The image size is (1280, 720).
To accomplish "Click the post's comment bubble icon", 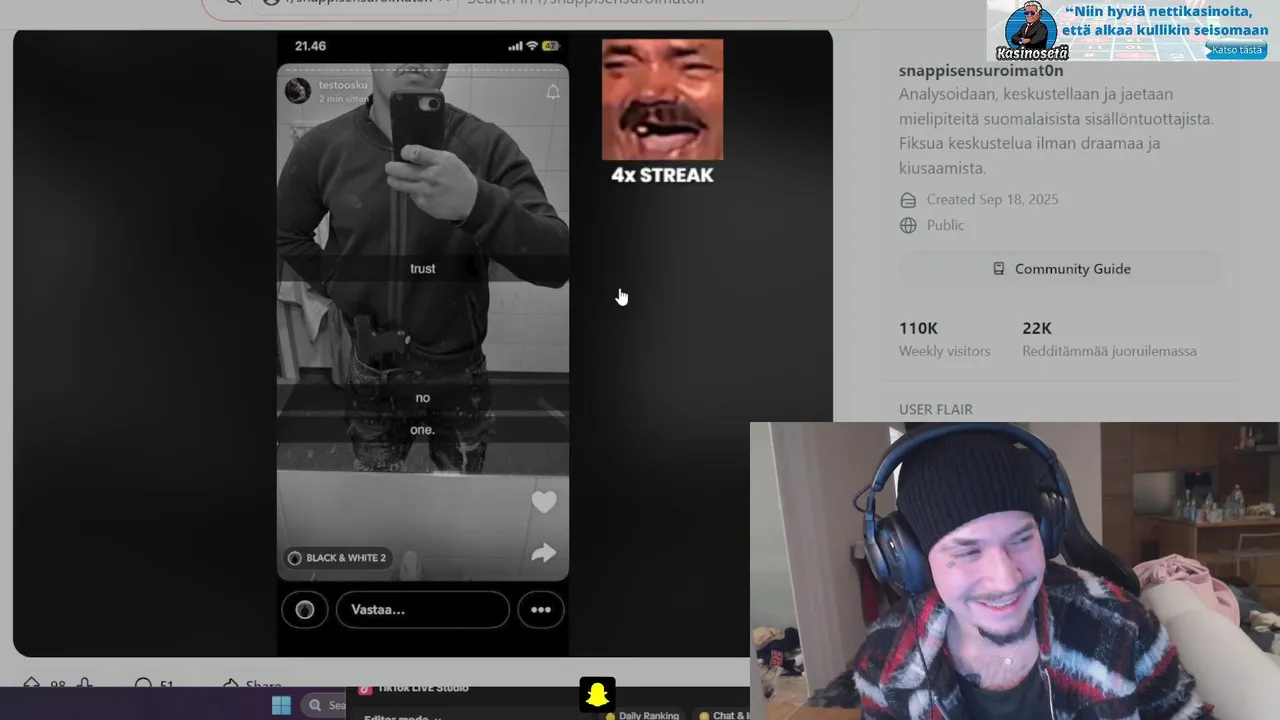I will coord(143,685).
